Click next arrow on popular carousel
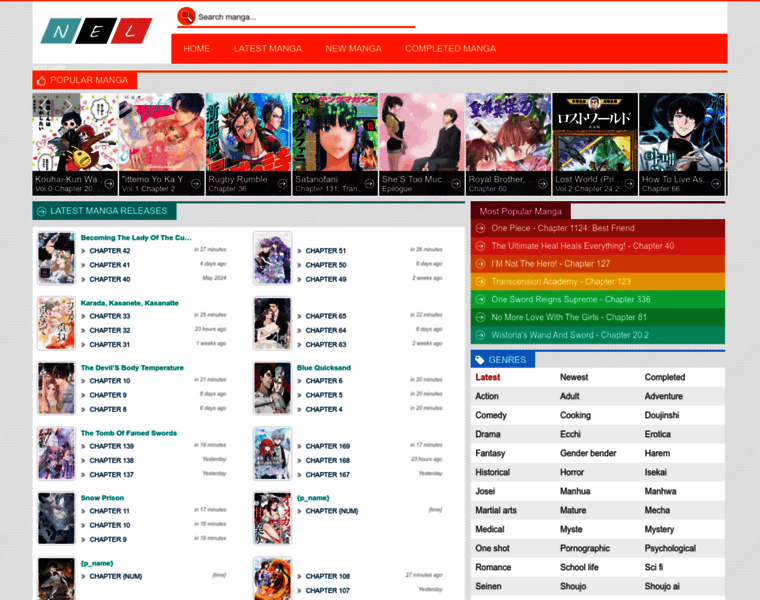The height and width of the screenshot is (600, 760). point(68,104)
